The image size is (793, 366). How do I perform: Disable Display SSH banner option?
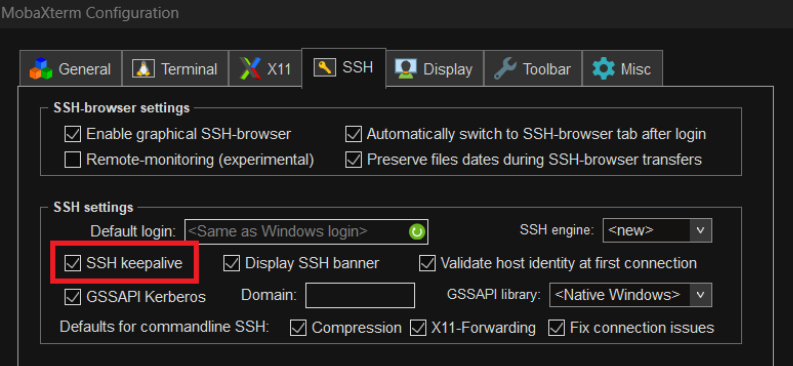[x=232, y=263]
